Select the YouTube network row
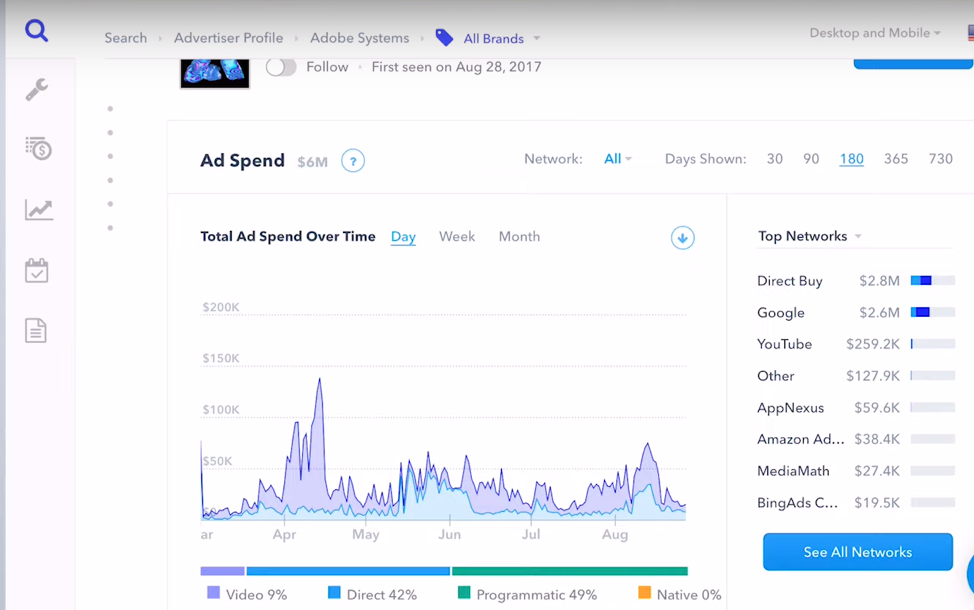 coord(855,344)
